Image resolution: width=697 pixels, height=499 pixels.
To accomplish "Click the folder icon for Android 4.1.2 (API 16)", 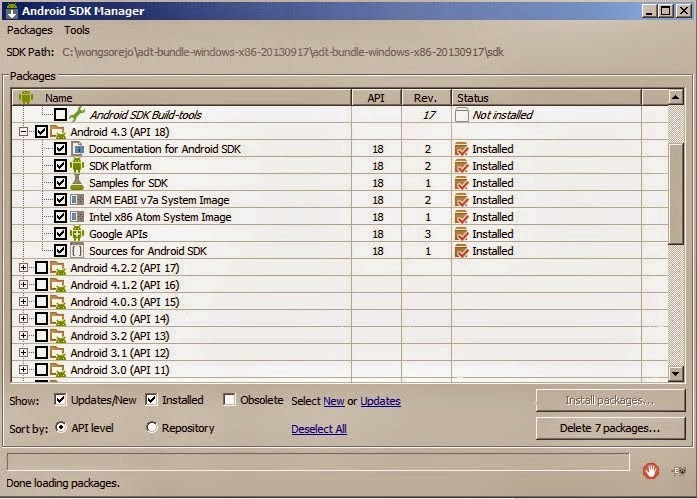I will (x=58, y=285).
